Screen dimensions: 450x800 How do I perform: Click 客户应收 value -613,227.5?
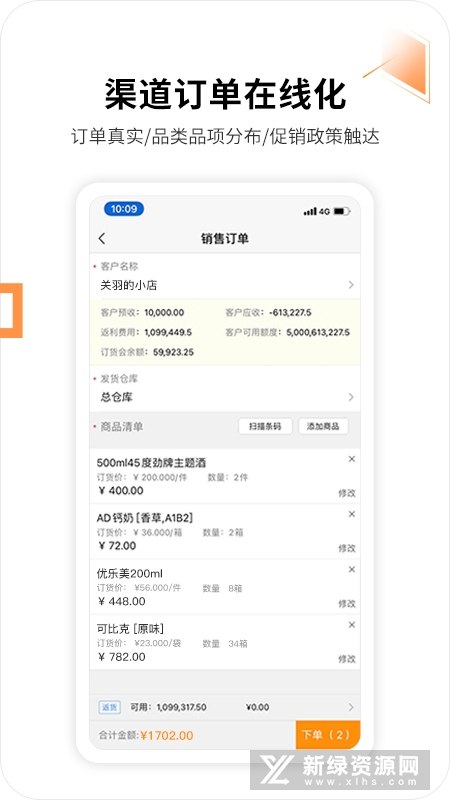coord(290,312)
